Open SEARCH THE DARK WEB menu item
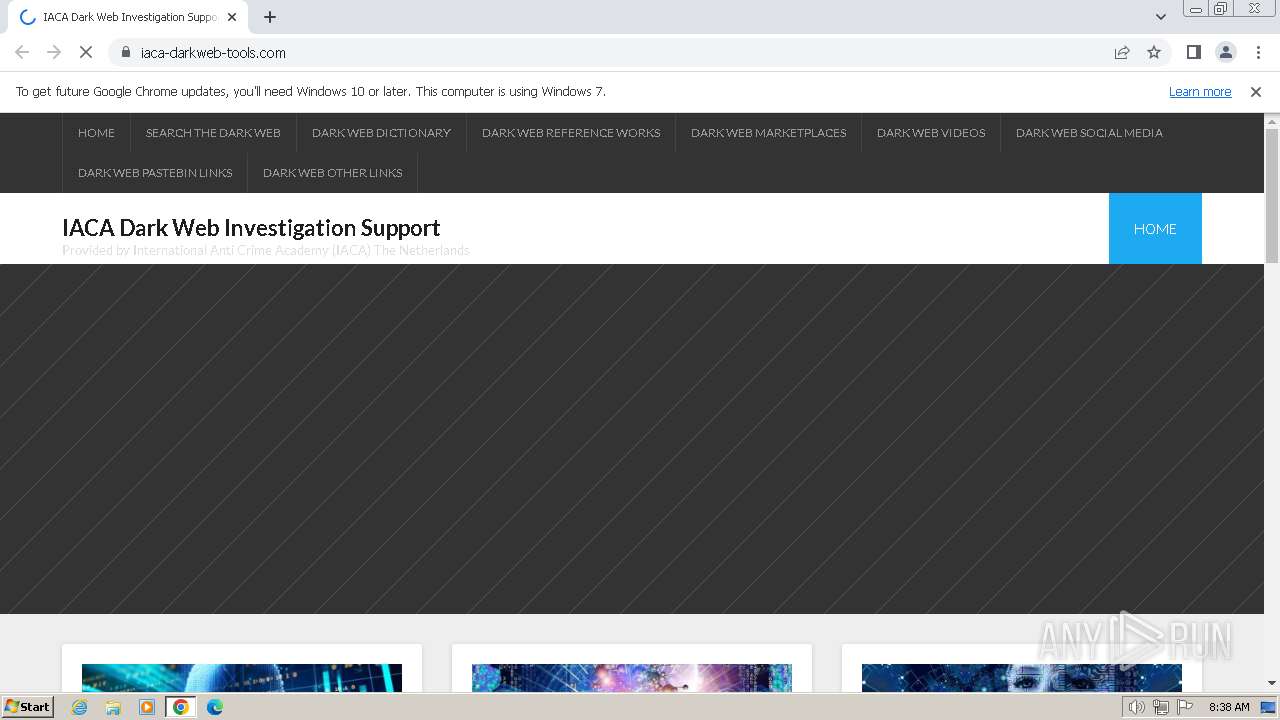Image resolution: width=1280 pixels, height=720 pixels. point(213,133)
